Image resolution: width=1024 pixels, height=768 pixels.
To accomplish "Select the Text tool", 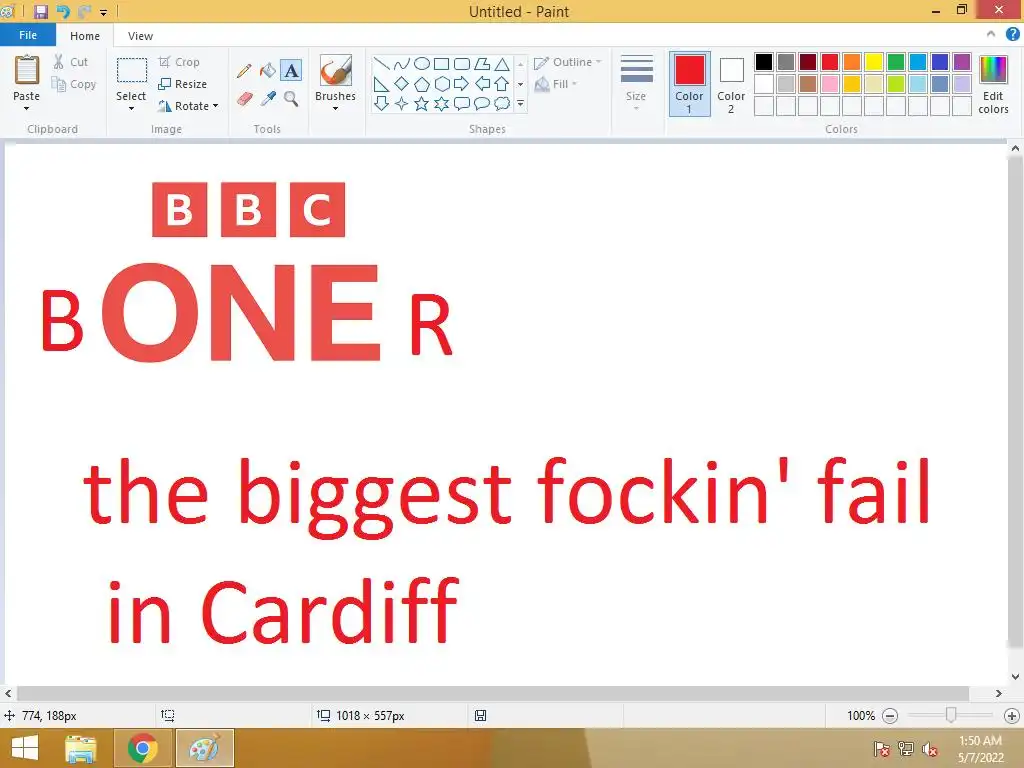I will pyautogui.click(x=291, y=71).
